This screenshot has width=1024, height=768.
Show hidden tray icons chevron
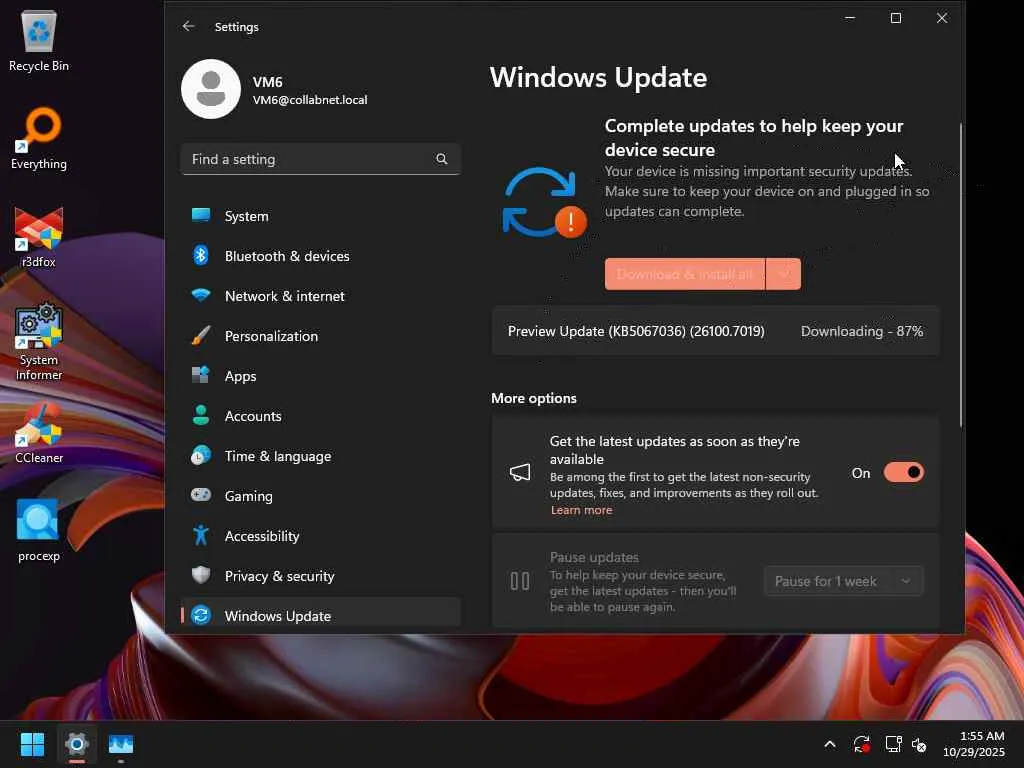tap(829, 744)
